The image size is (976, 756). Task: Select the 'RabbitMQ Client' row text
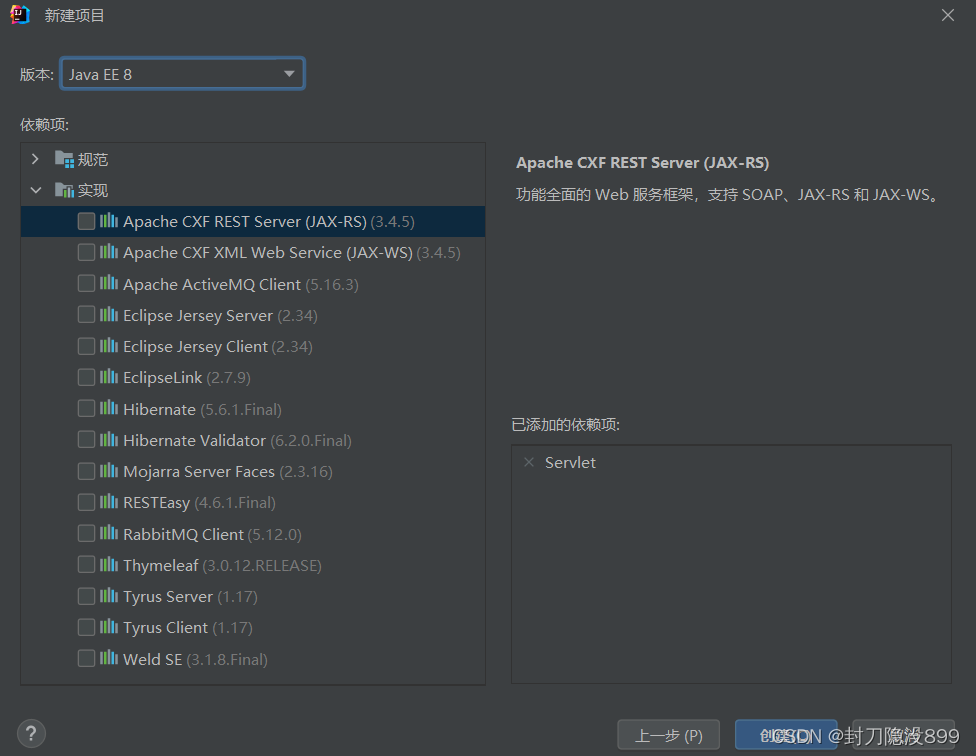pos(183,534)
